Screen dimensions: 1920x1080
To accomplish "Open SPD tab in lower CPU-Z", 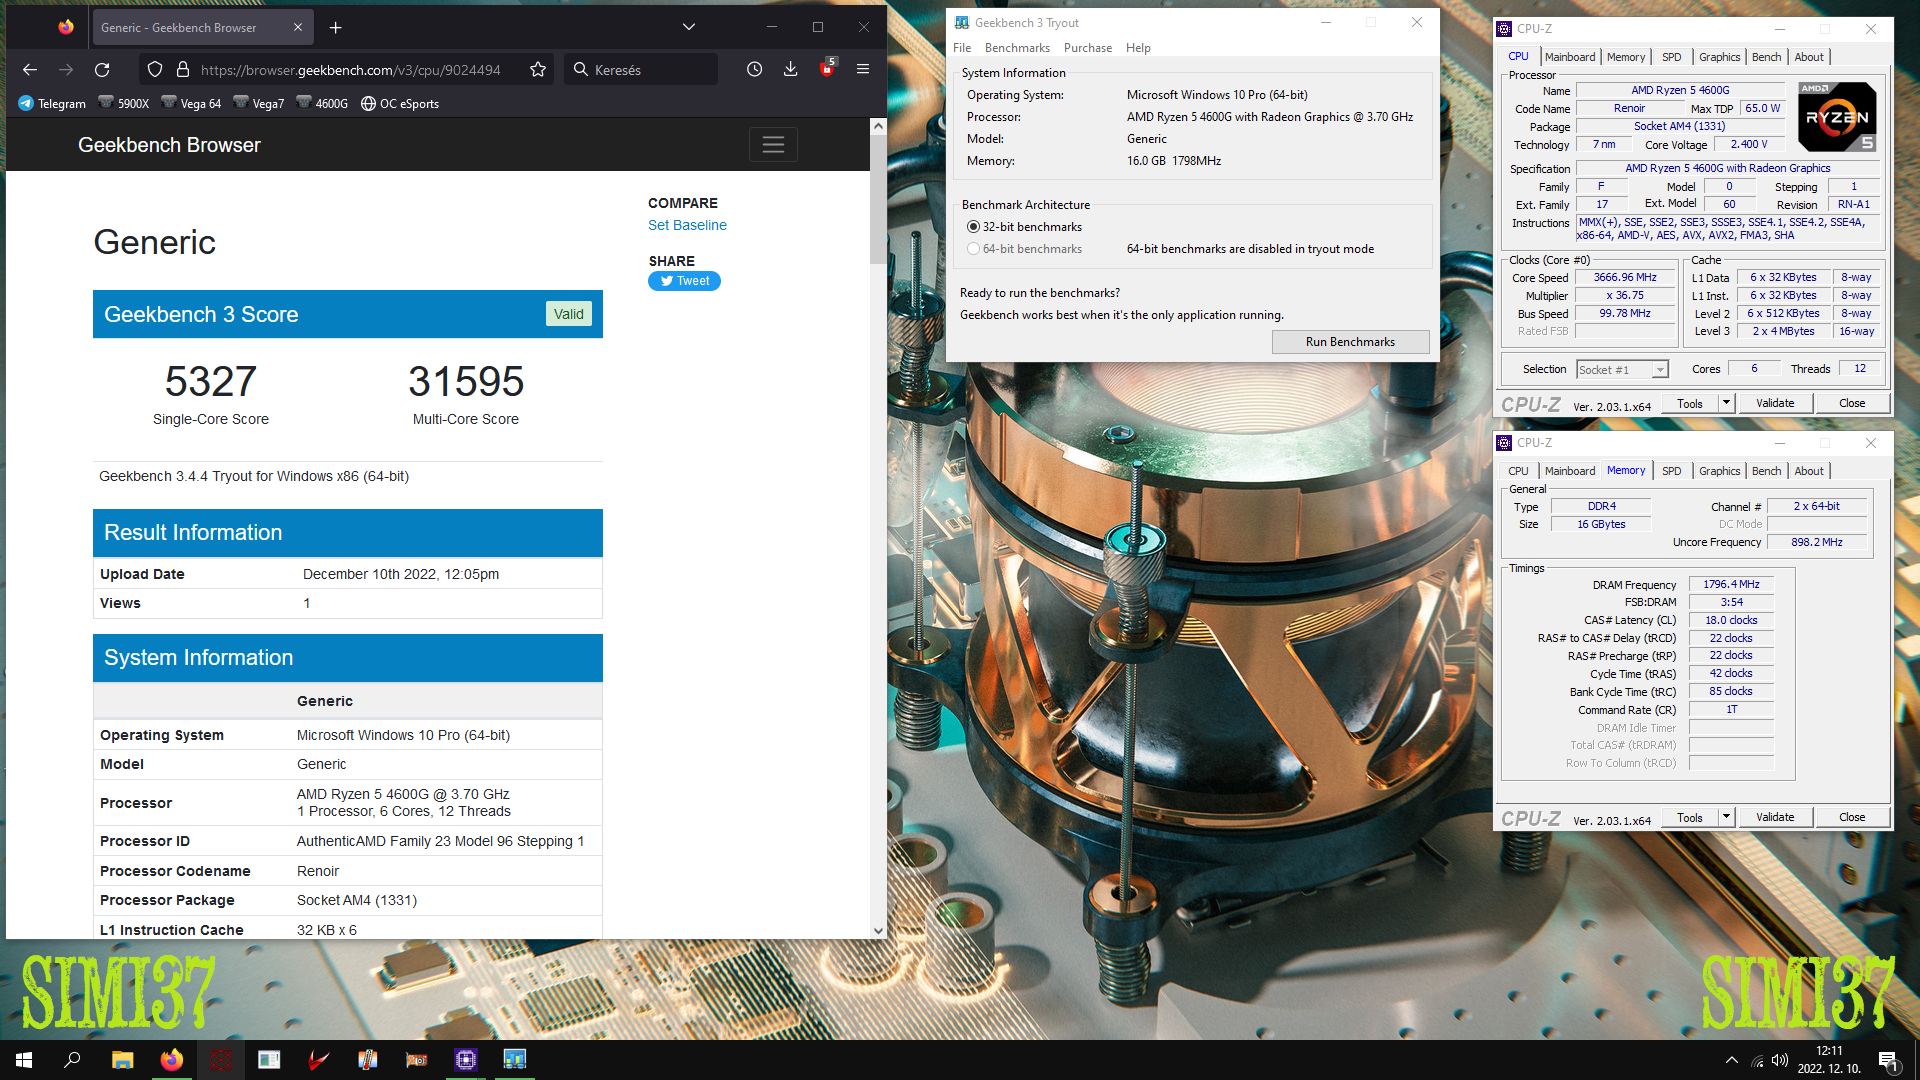I will coord(1671,471).
